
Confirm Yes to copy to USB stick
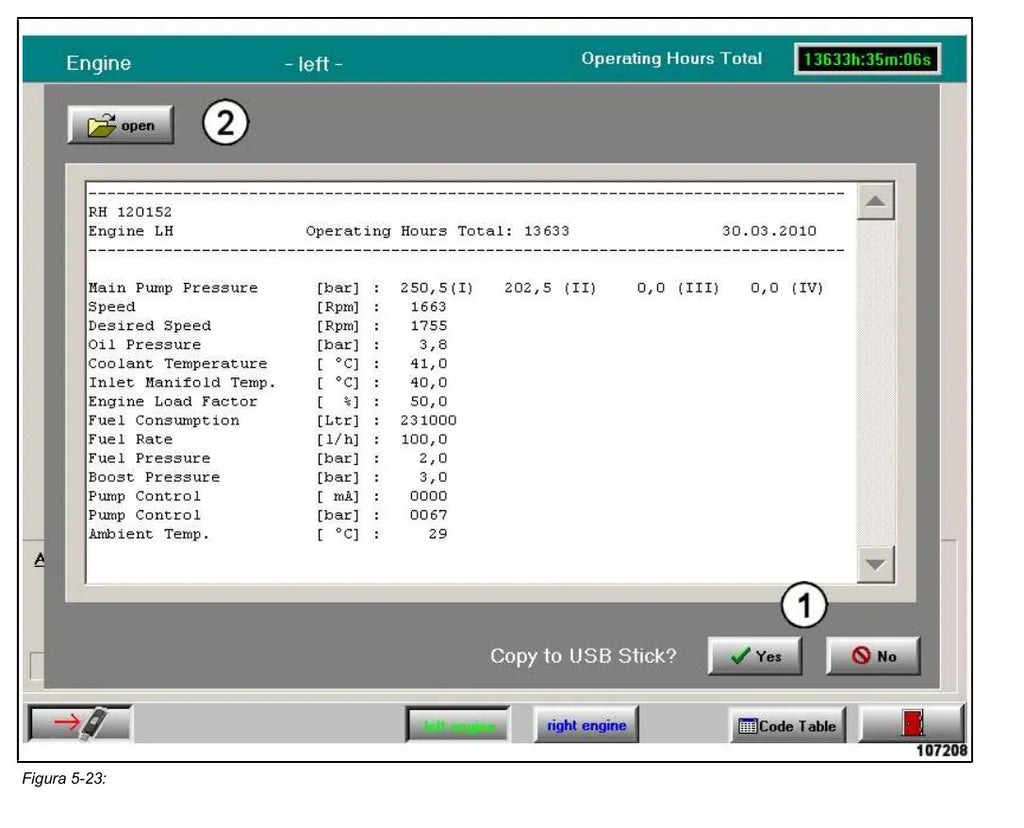(755, 656)
